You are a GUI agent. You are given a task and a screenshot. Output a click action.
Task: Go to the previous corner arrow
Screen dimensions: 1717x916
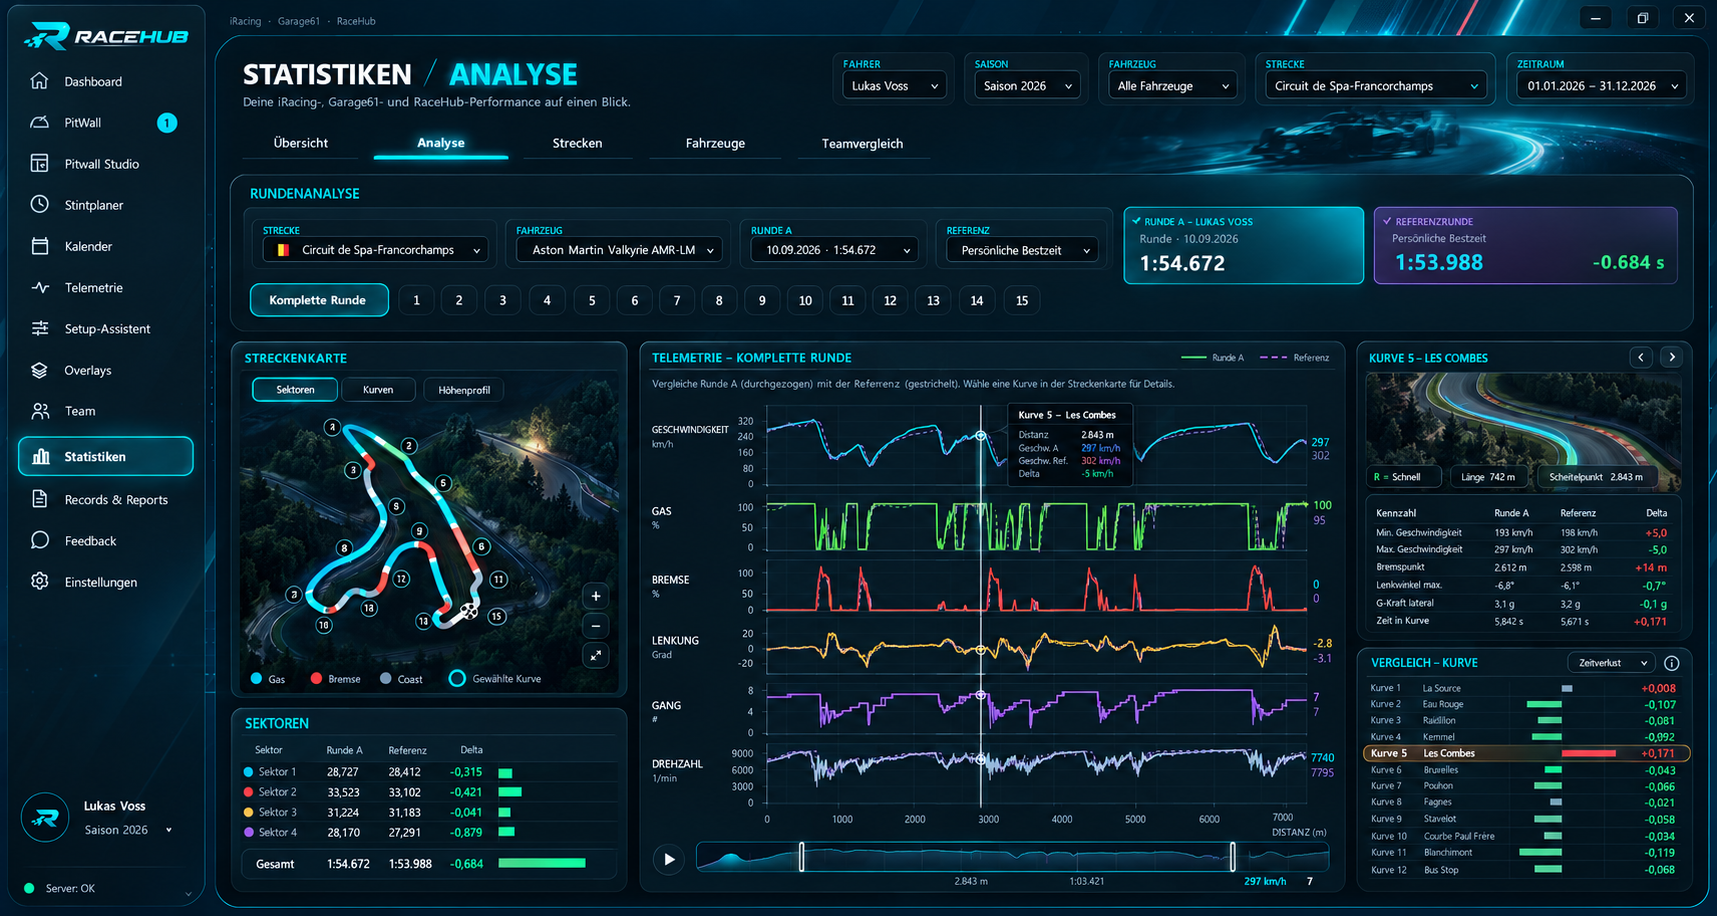coord(1641,357)
